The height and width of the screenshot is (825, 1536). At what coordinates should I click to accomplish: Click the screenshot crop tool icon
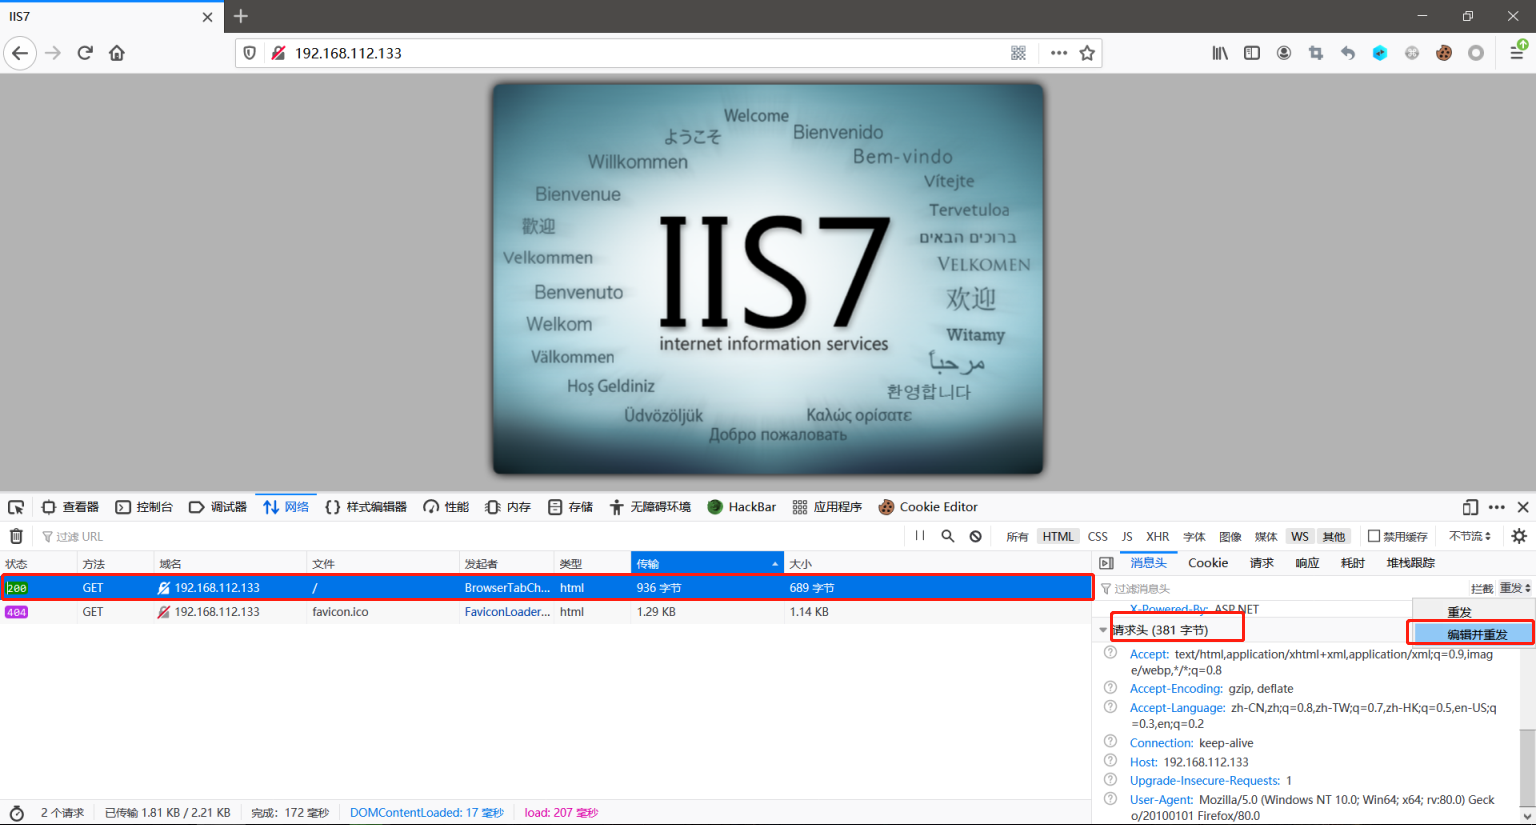(1316, 53)
